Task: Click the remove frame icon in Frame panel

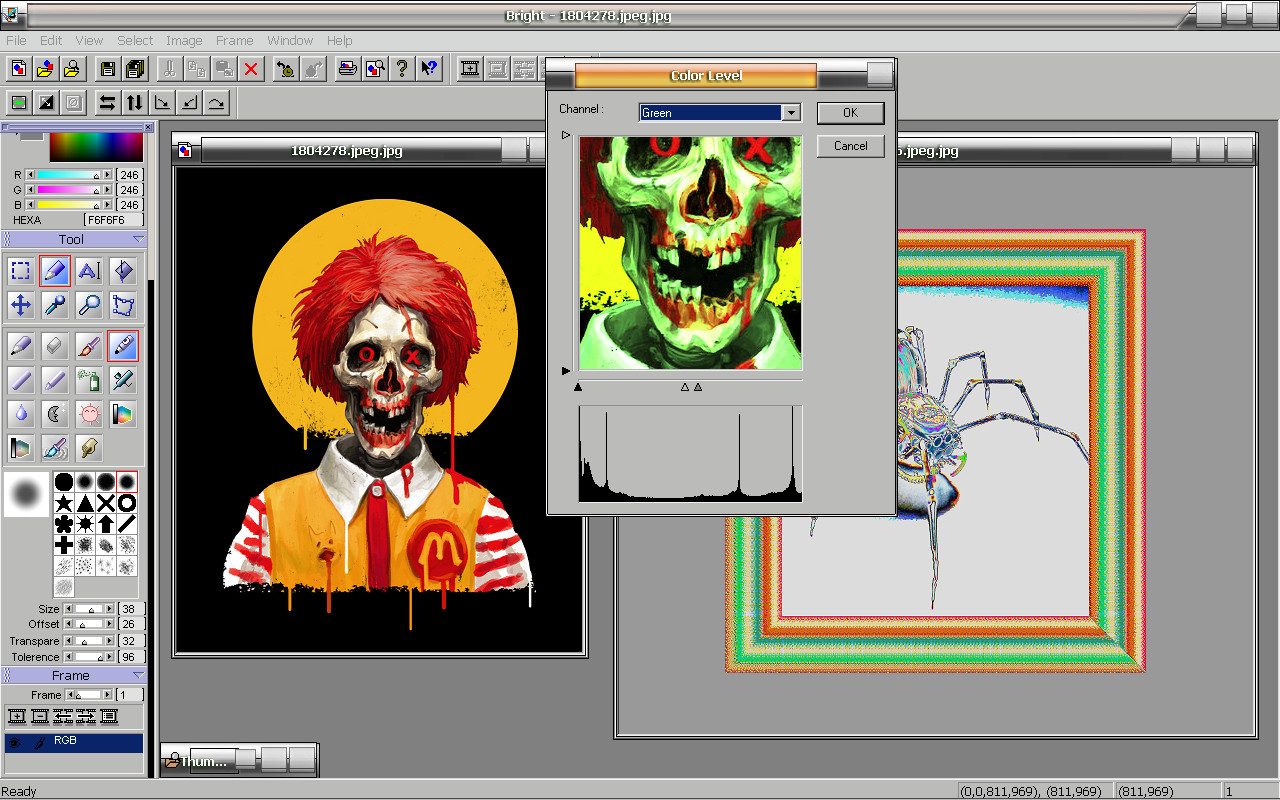Action: tap(39, 716)
